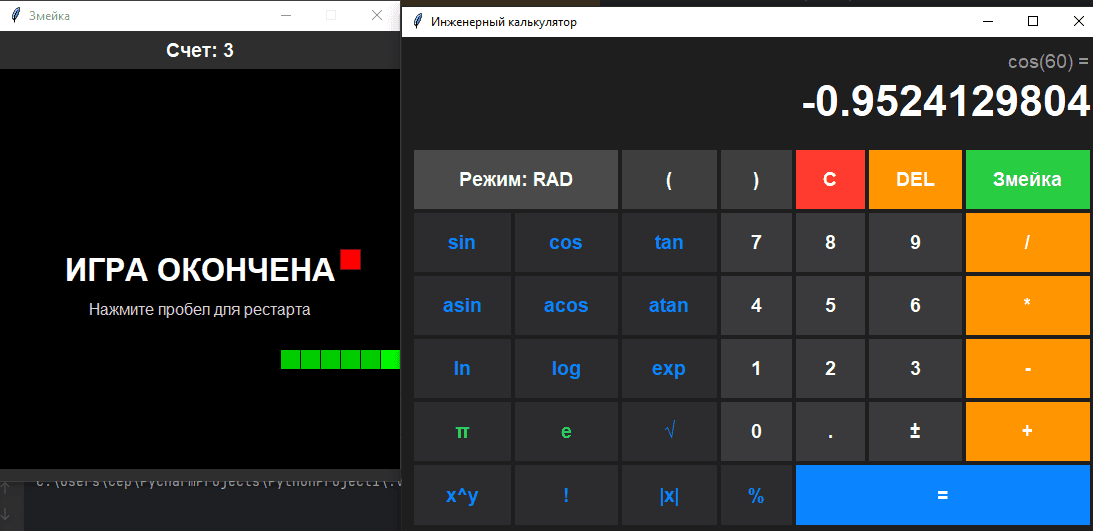
Task: Toggle the RAD angle mode button
Action: tap(515, 180)
